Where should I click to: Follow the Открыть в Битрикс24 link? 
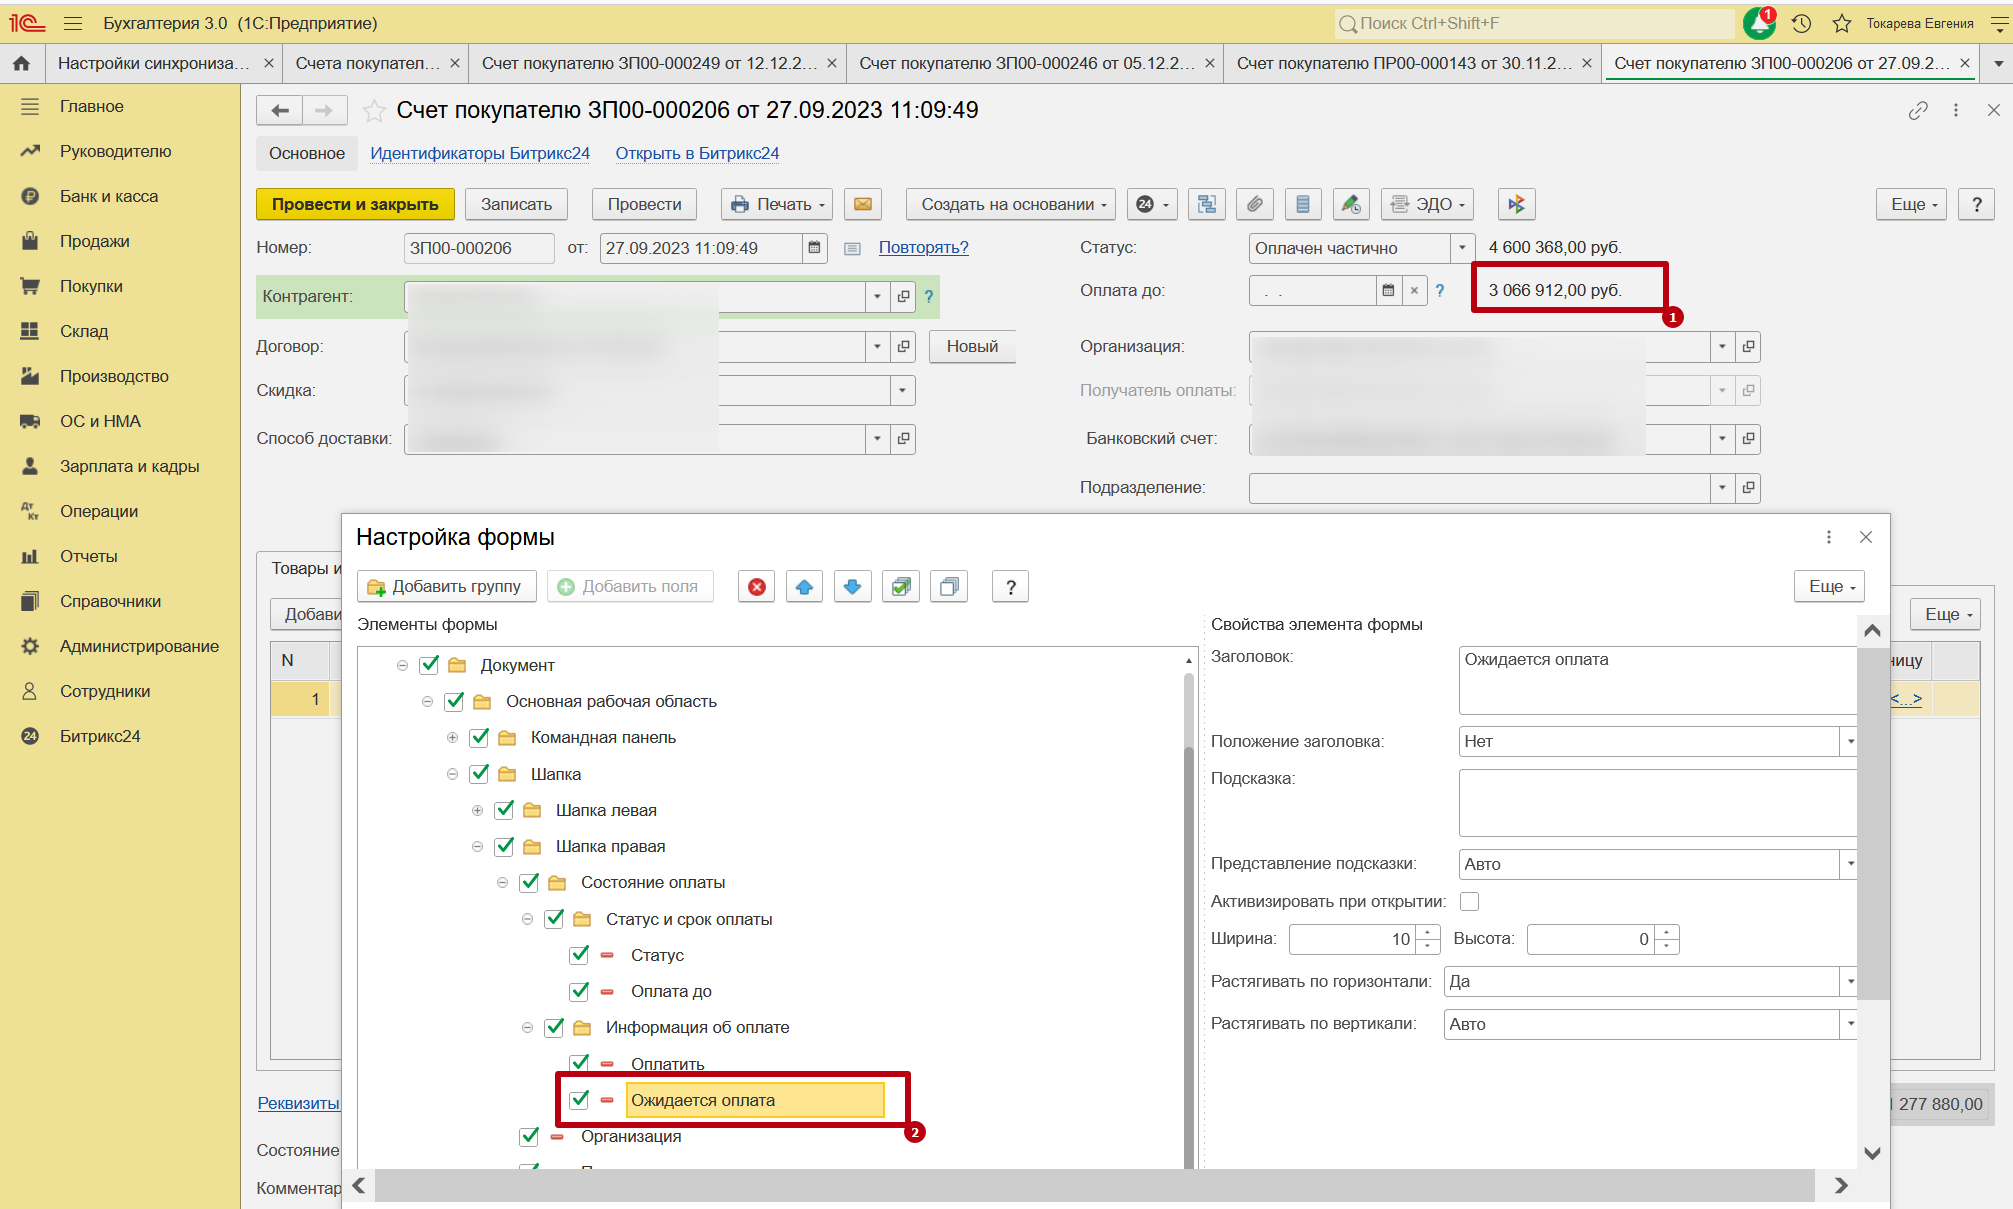pos(697,153)
